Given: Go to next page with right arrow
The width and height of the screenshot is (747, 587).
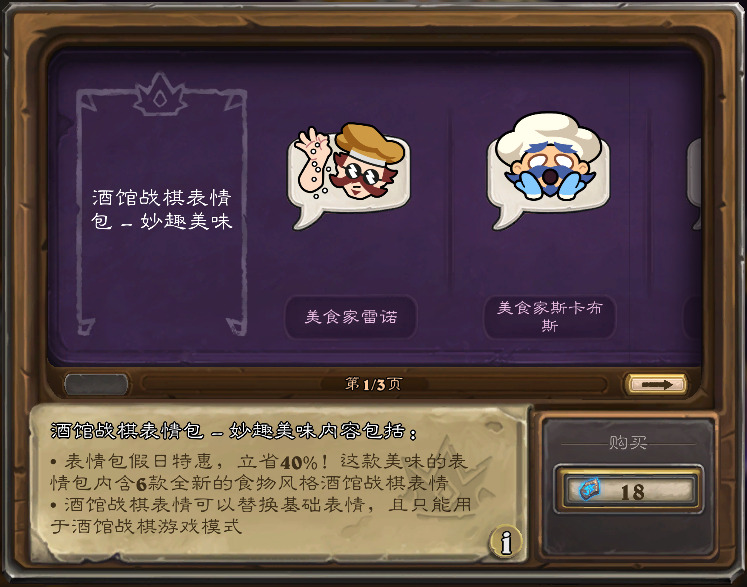Looking at the screenshot, I should [x=656, y=384].
